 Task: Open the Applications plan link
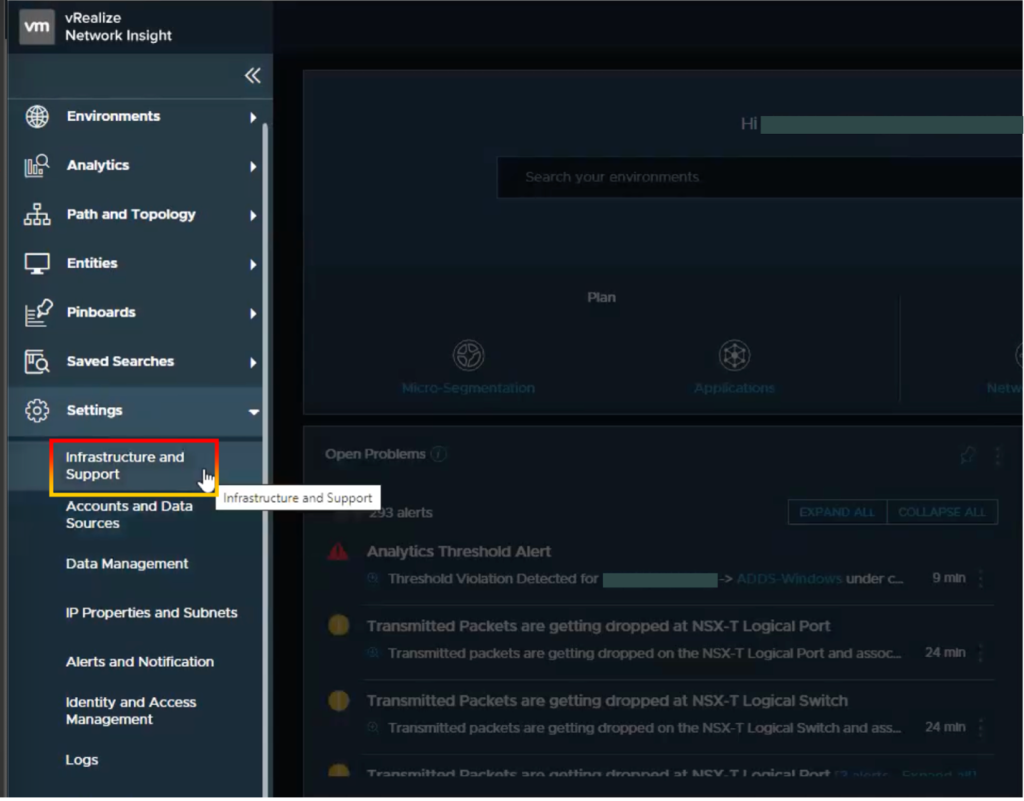[734, 389]
